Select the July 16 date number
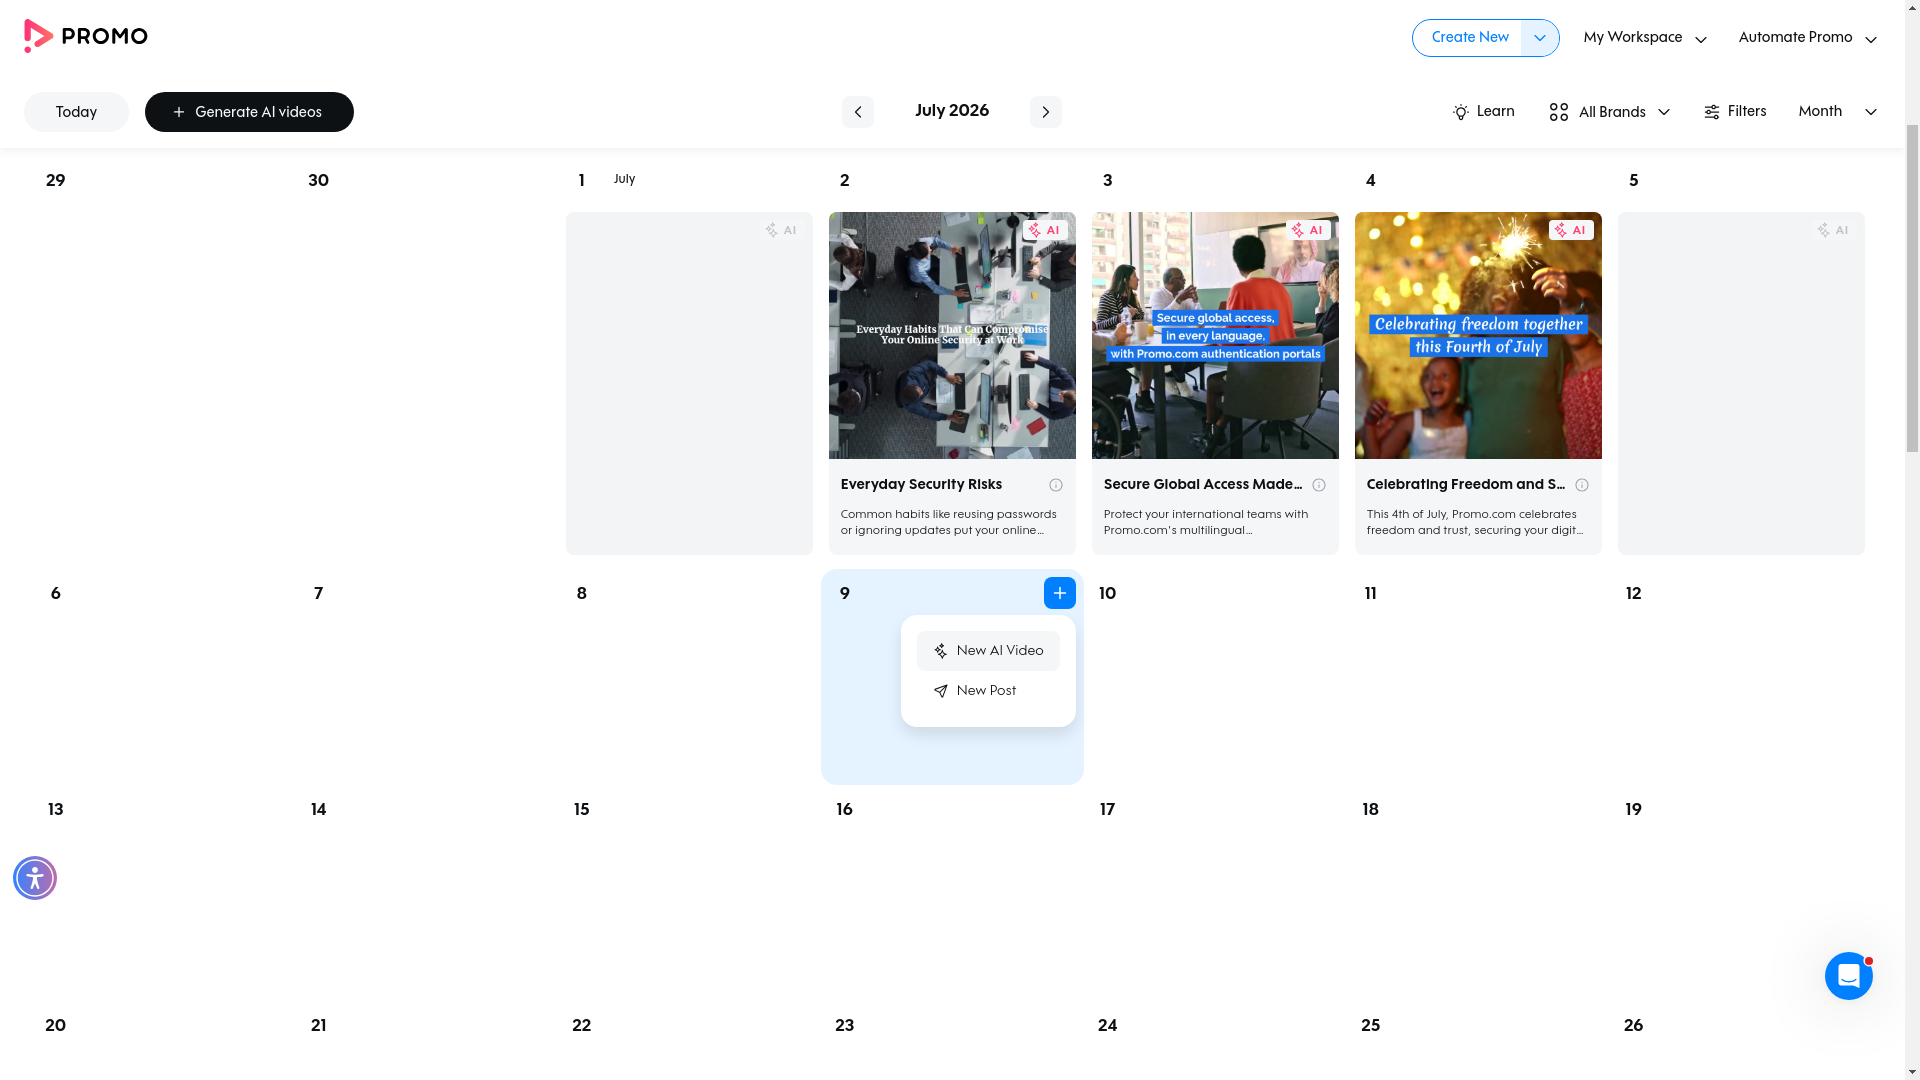The width and height of the screenshot is (1920, 1080). tap(844, 810)
